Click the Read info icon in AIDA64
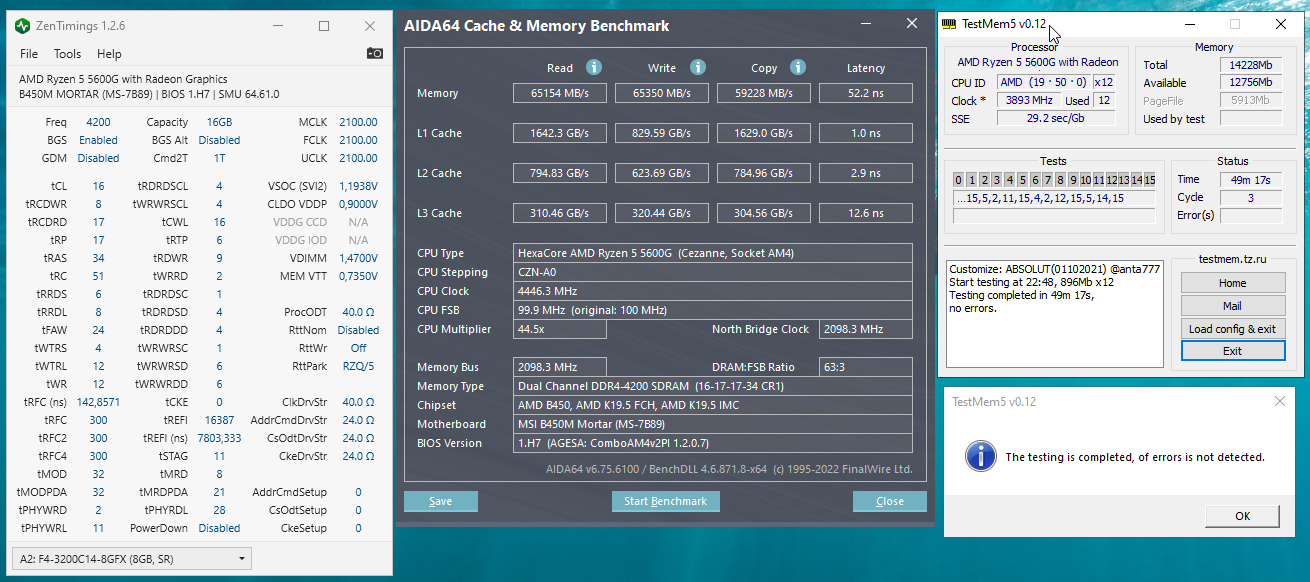This screenshot has height=582, width=1310. [593, 67]
